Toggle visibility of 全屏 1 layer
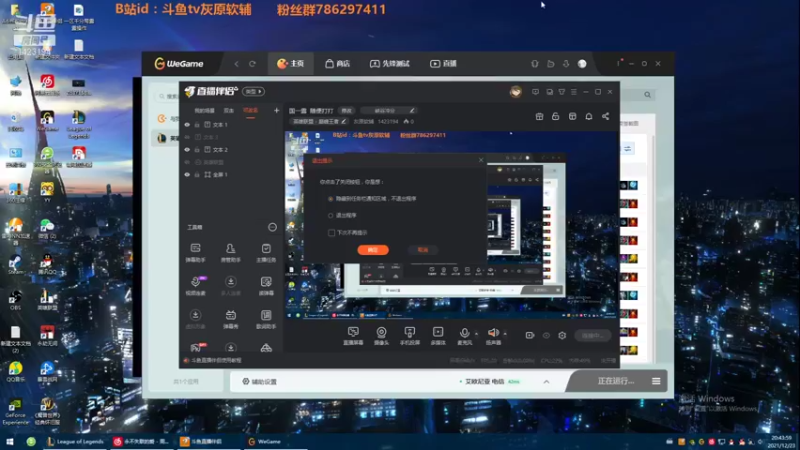Image resolution: width=800 pixels, height=450 pixels. pos(187,174)
